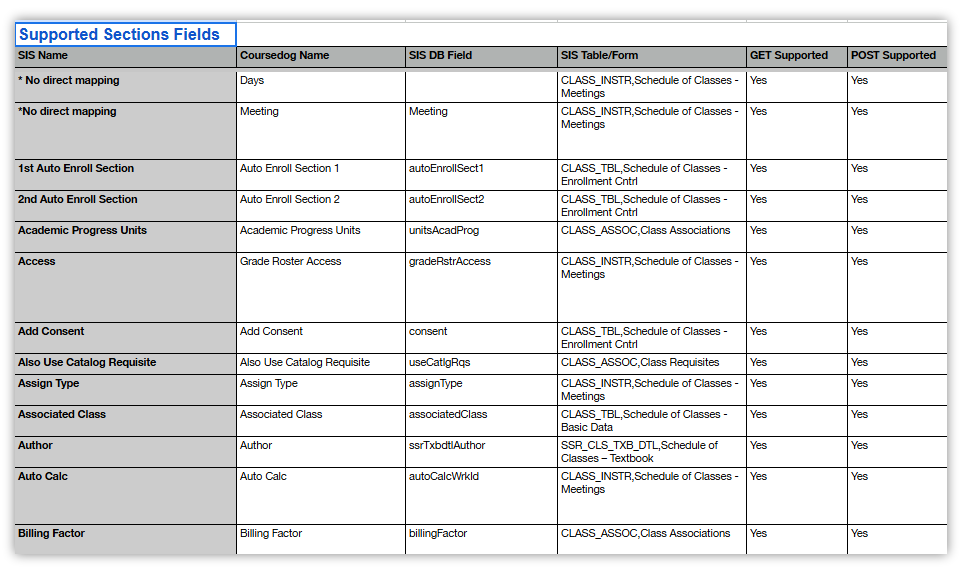Select the GET Supported 'Yes' in Billing Factor row
Viewport: 963px width, 568px height.
point(797,539)
